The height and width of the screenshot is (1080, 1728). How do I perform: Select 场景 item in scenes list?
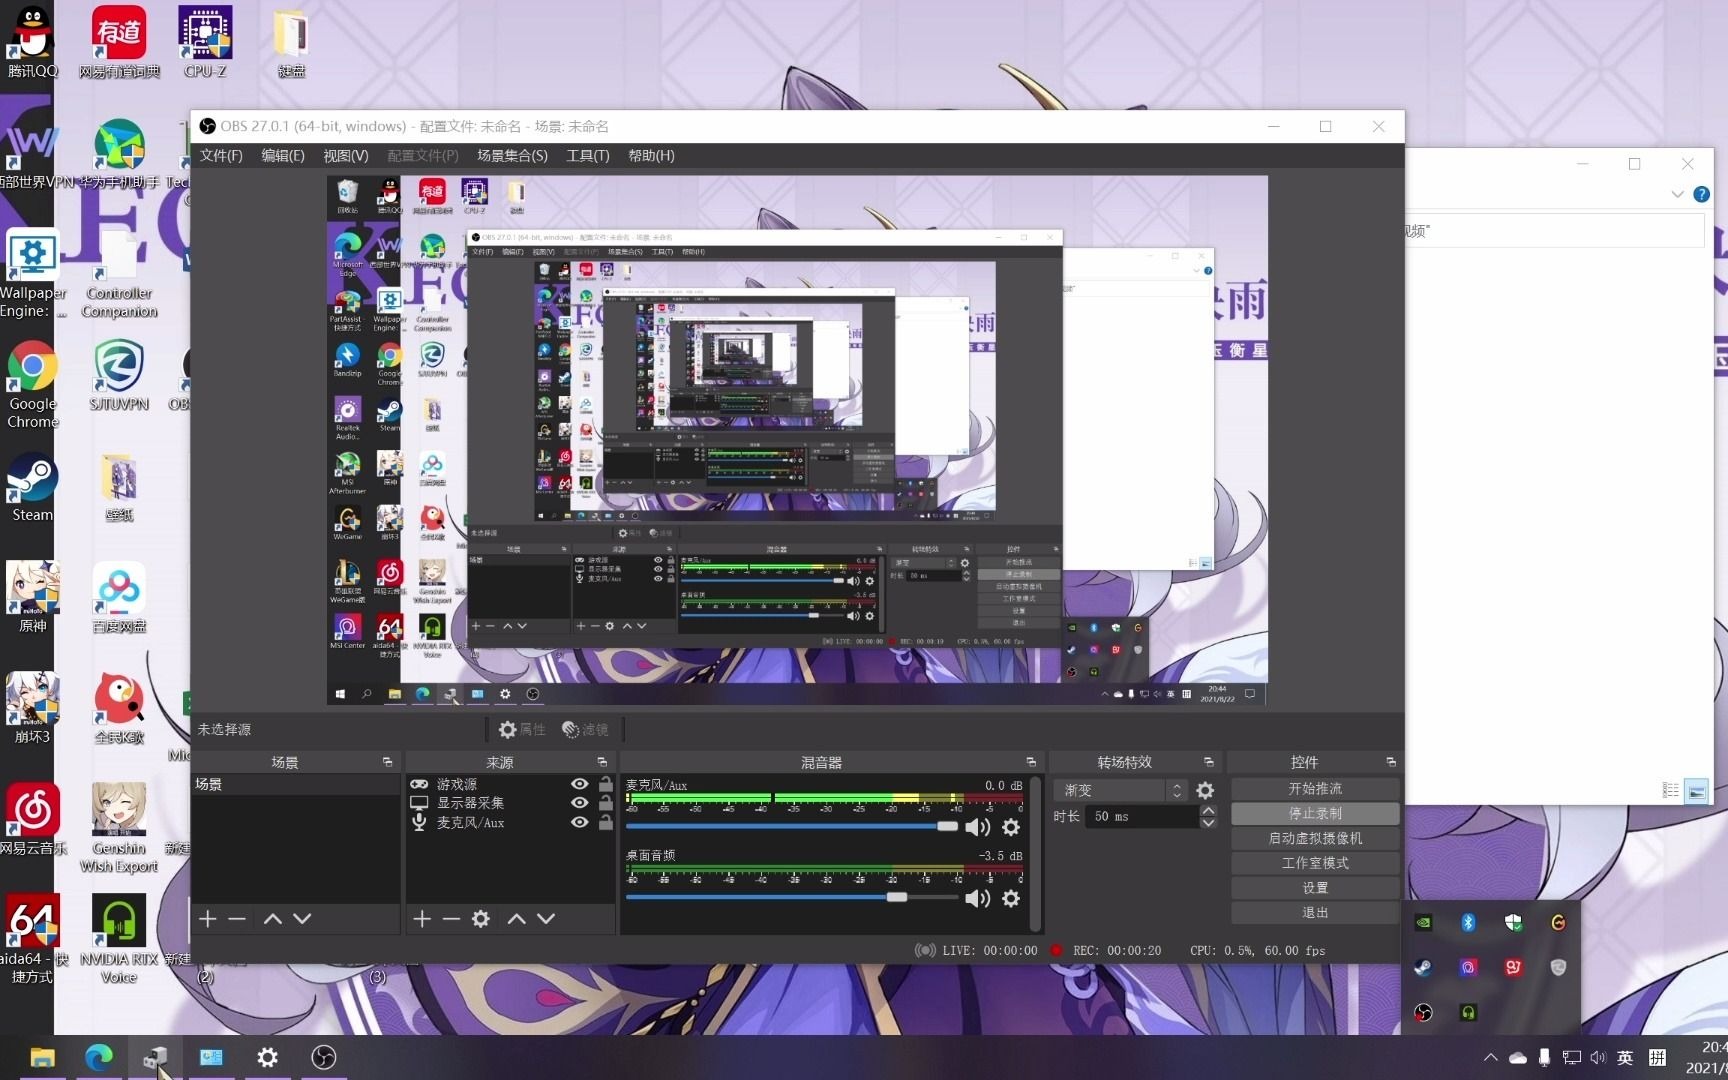pos(295,785)
